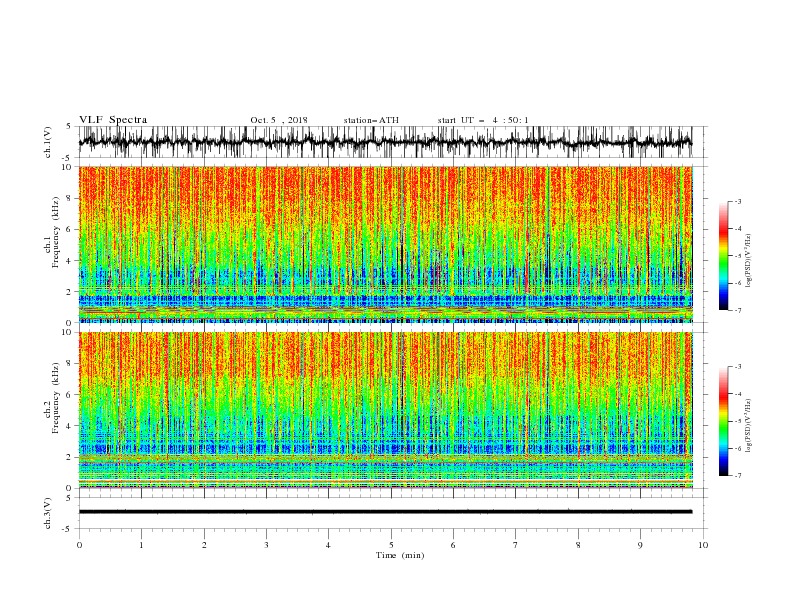Click the "Time (min)" axis label

coord(400,555)
